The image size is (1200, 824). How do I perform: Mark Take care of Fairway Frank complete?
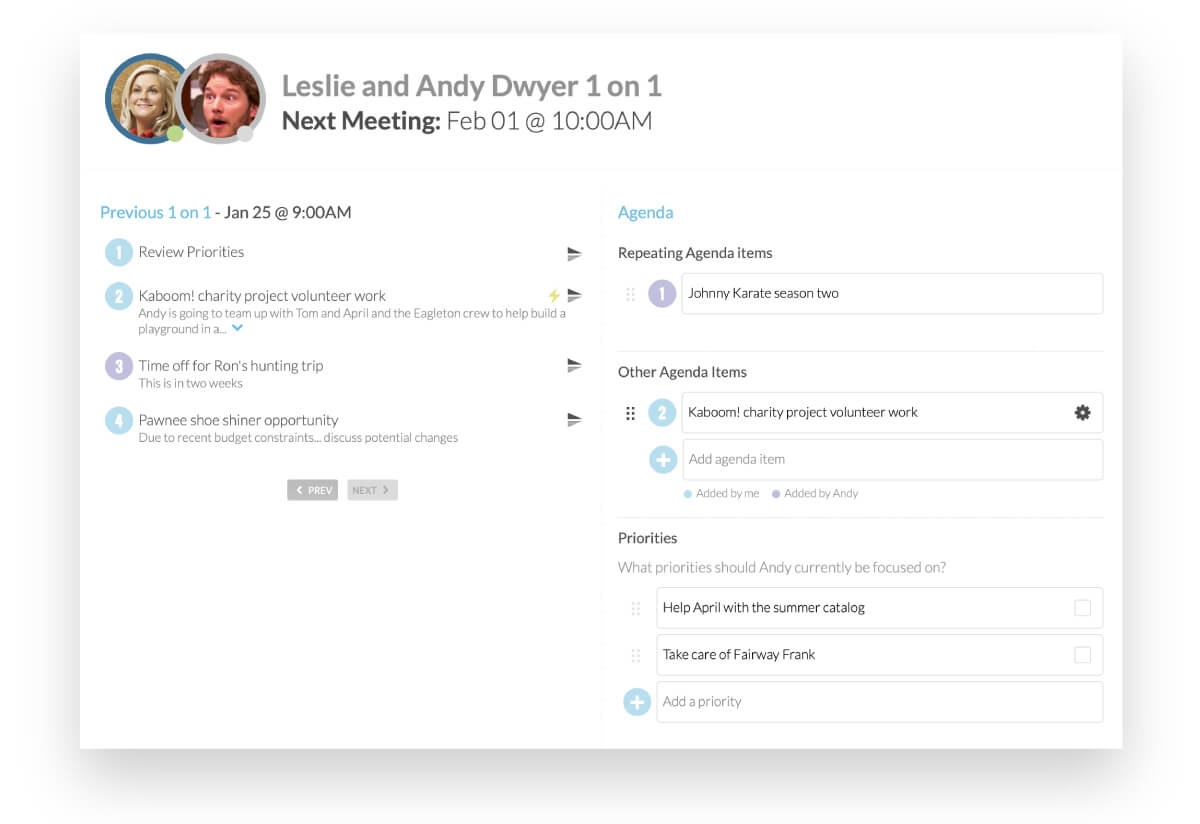point(1083,654)
